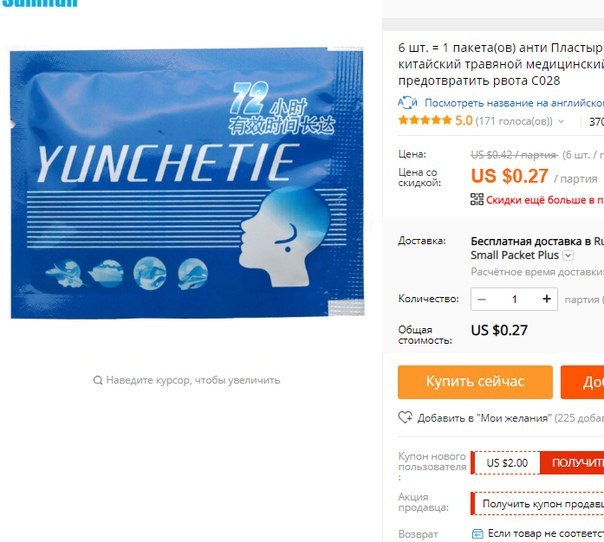Click the orange add to cart button
The height and width of the screenshot is (542, 604).
tap(582, 382)
